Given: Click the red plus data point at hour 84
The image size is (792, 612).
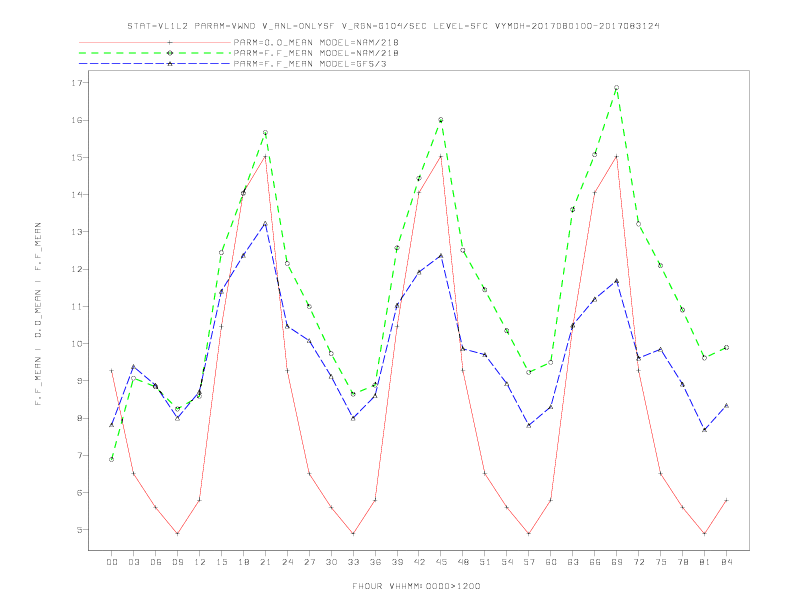Looking at the screenshot, I should point(726,500).
